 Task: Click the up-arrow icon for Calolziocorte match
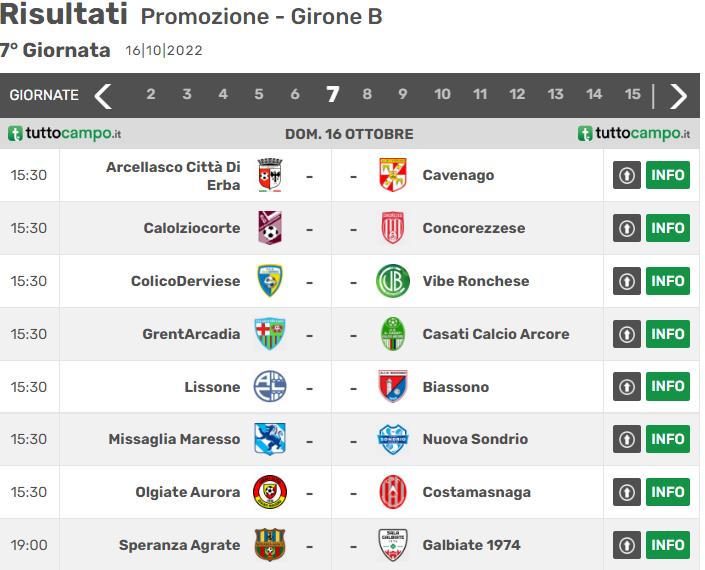(627, 228)
